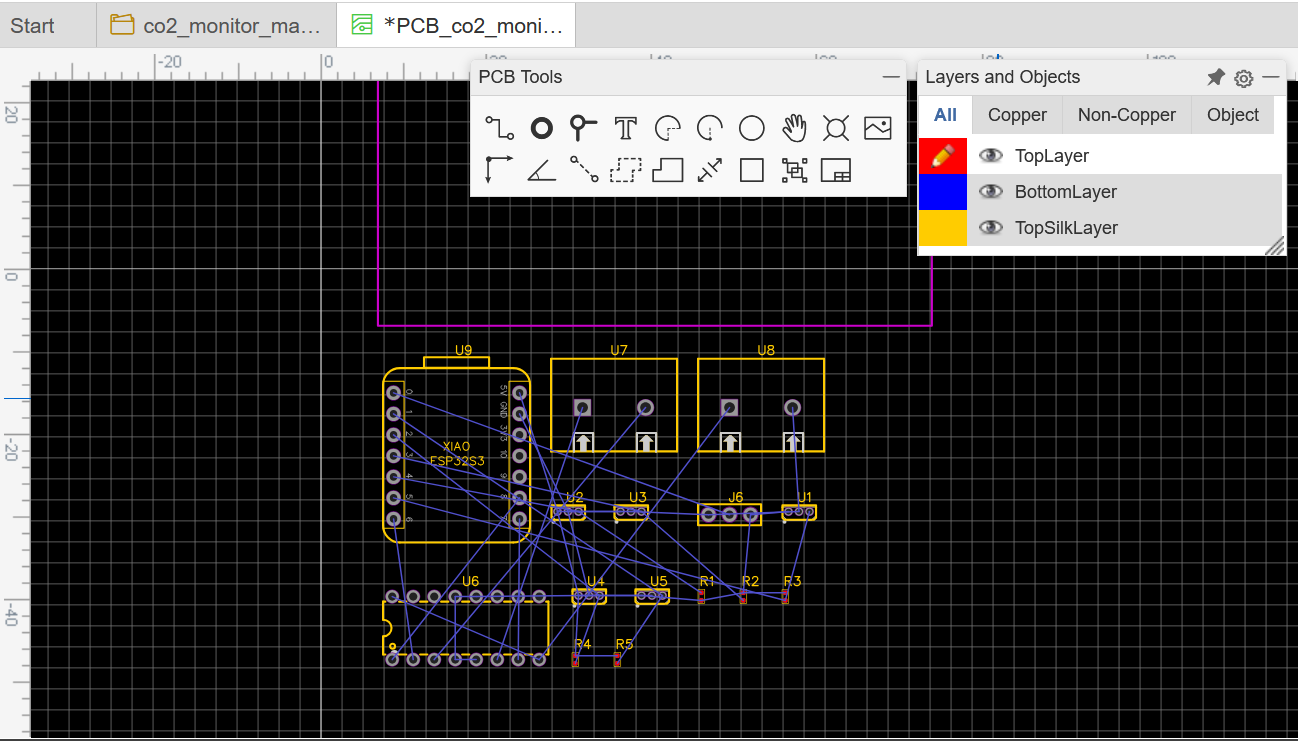Toggle TopLayer visibility eye

pos(990,155)
